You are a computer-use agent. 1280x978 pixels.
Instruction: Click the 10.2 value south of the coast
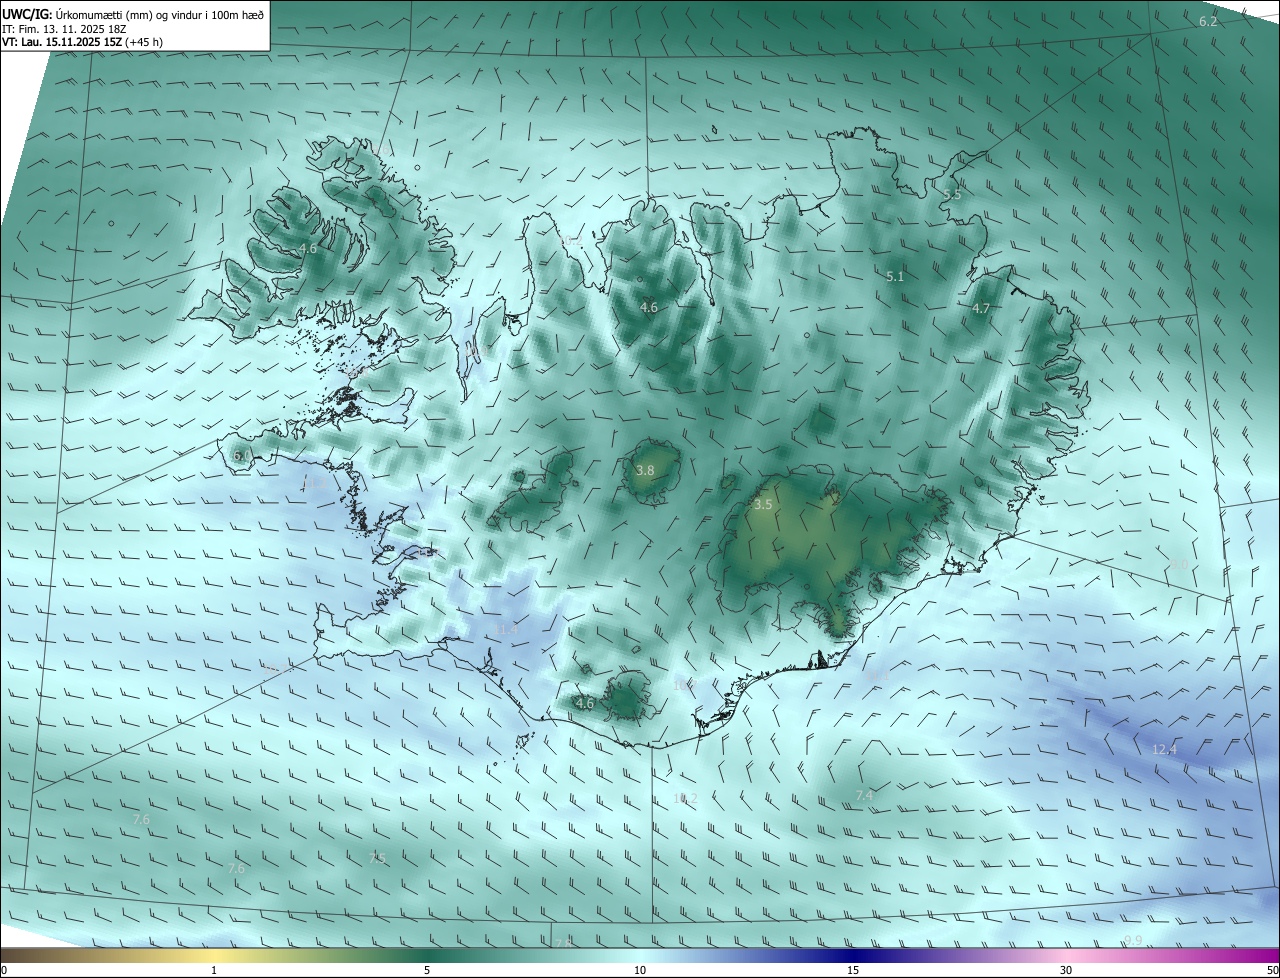pos(685,798)
